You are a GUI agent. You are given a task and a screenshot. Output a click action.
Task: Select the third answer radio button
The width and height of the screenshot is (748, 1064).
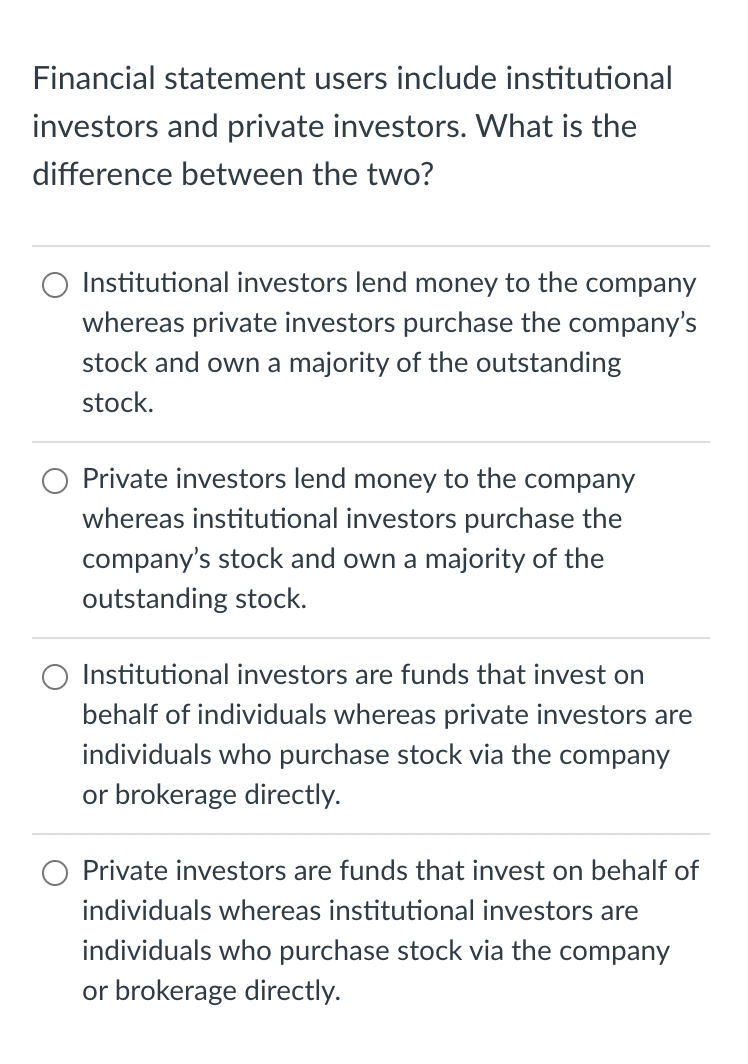pyautogui.click(x=55, y=677)
